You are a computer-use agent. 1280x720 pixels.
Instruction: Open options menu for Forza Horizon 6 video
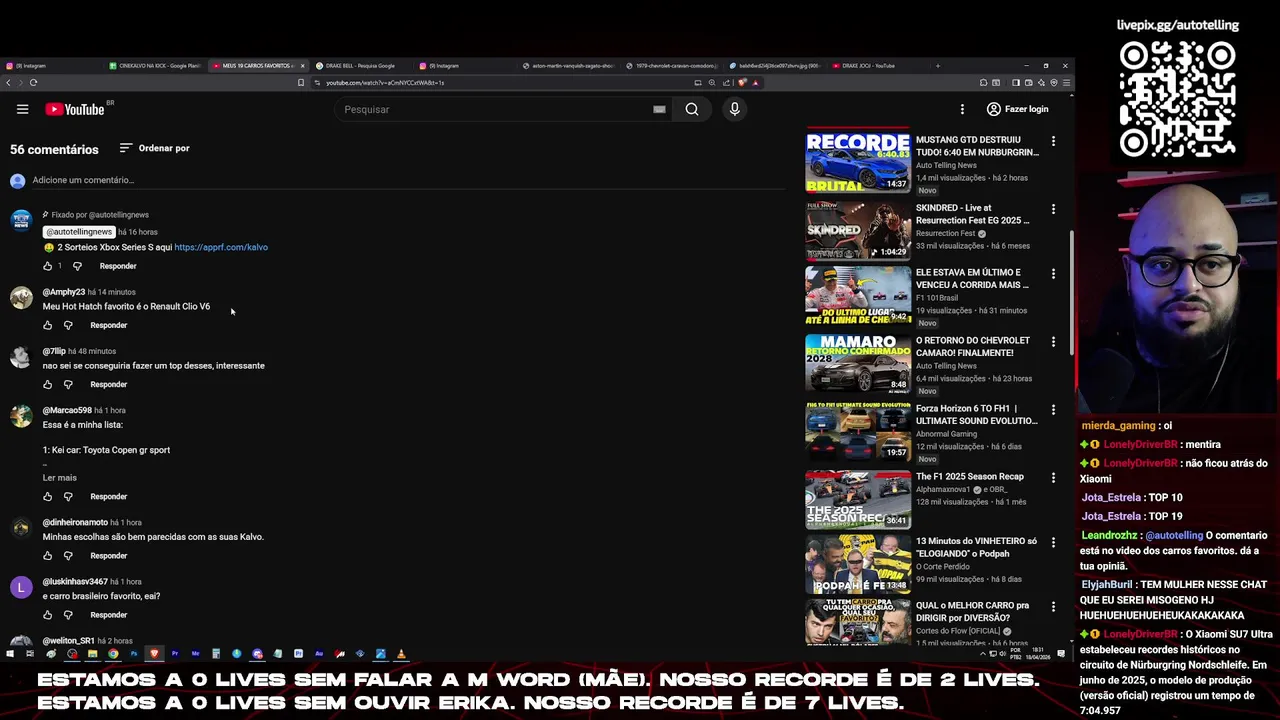1053,409
